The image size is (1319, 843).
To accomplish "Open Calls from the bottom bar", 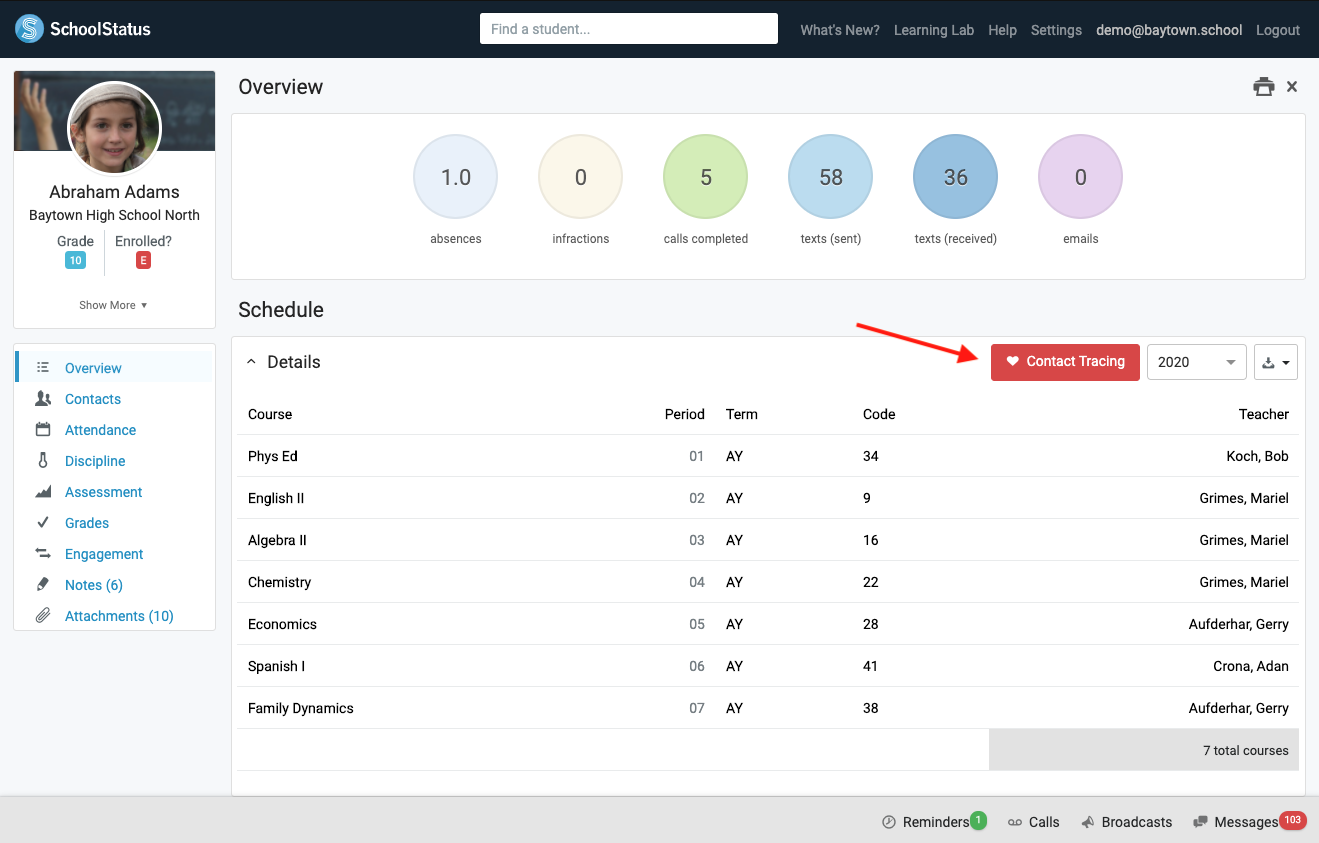I will click(x=1033, y=822).
